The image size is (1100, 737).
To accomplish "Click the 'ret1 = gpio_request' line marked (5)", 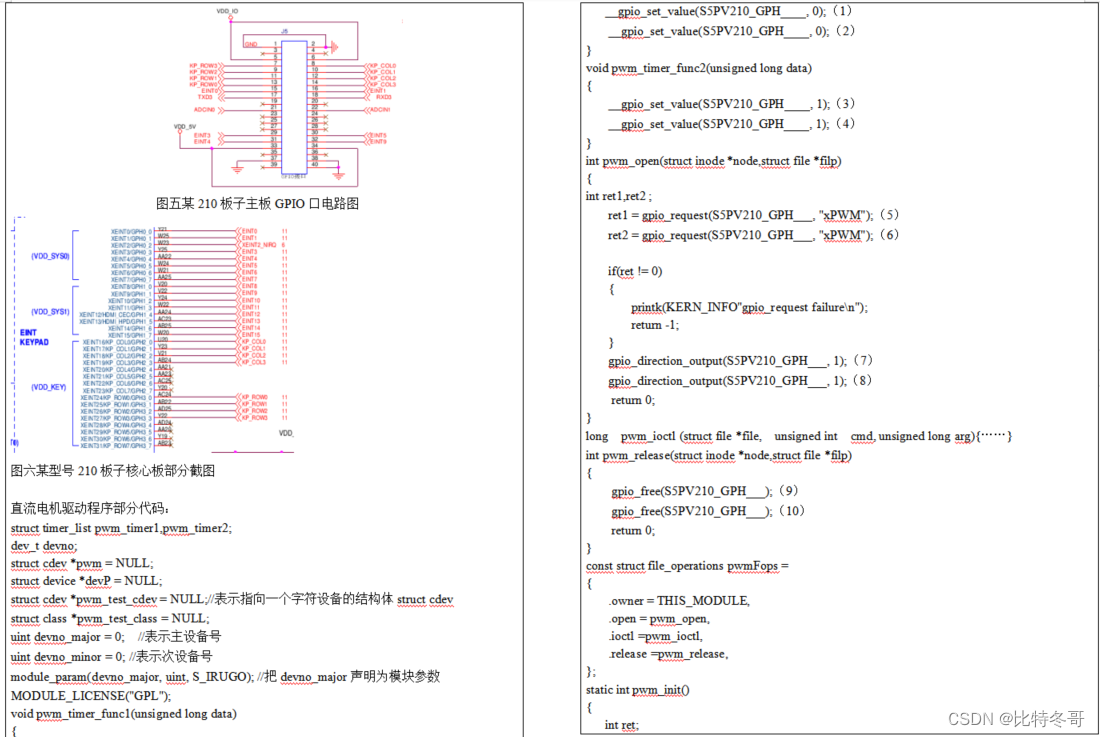I will 753,215.
